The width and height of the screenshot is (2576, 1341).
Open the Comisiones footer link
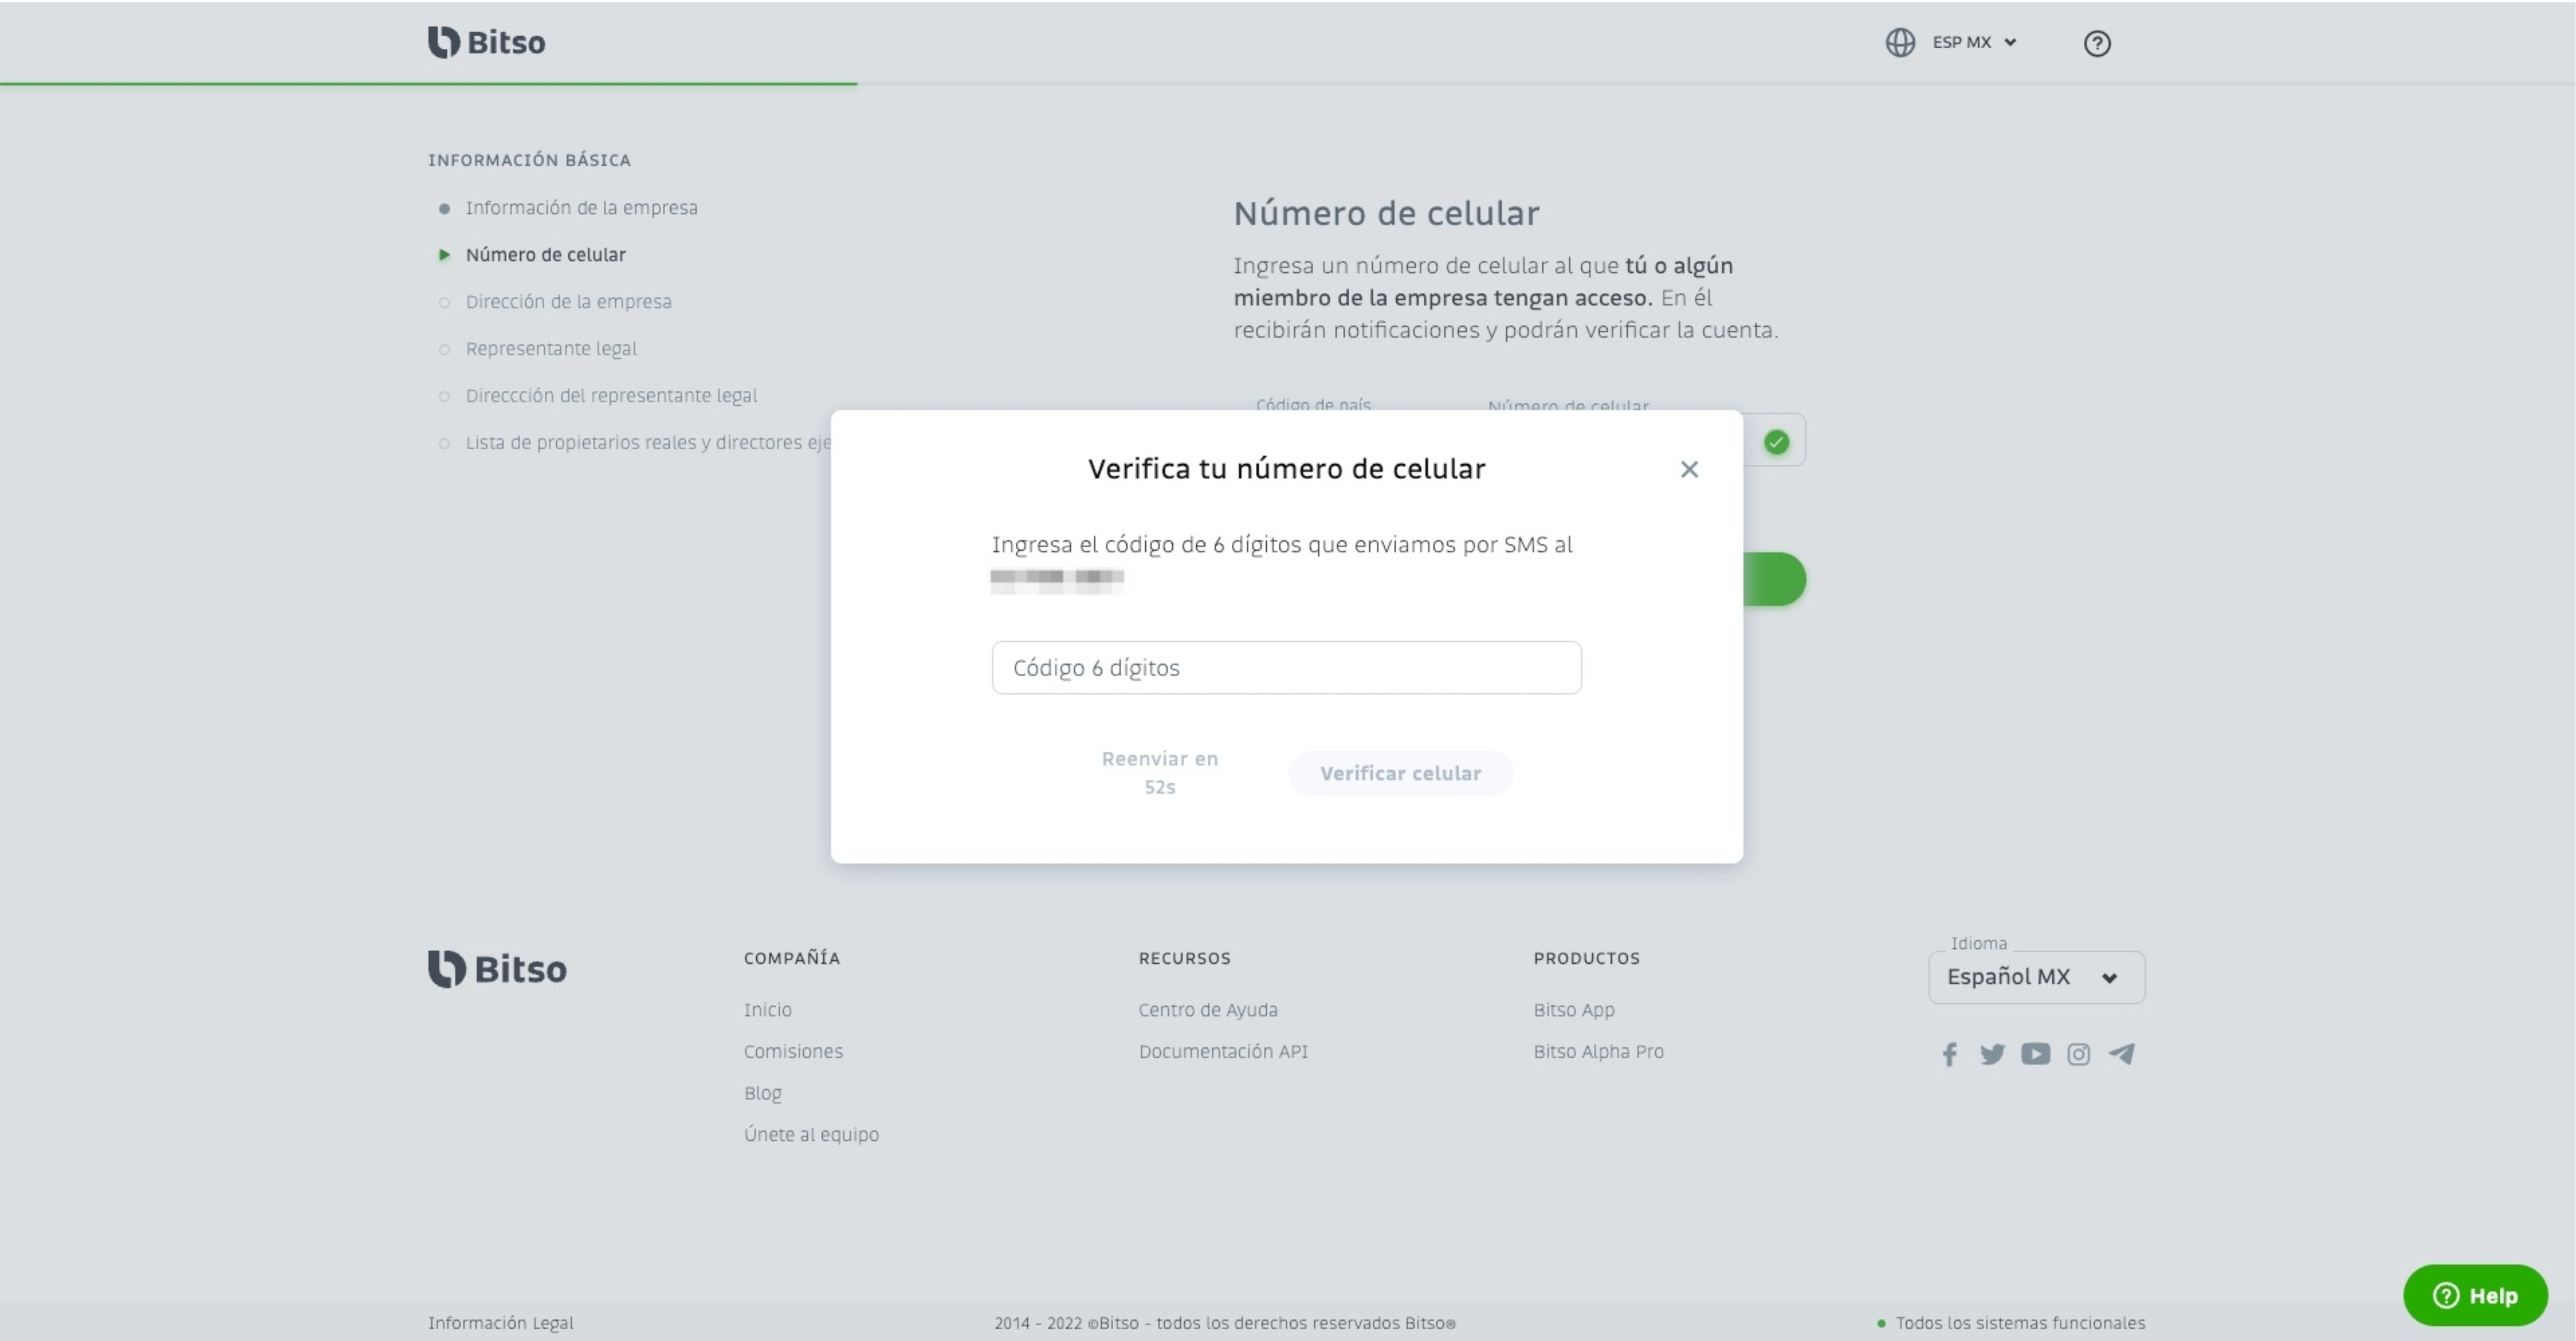[793, 1052]
